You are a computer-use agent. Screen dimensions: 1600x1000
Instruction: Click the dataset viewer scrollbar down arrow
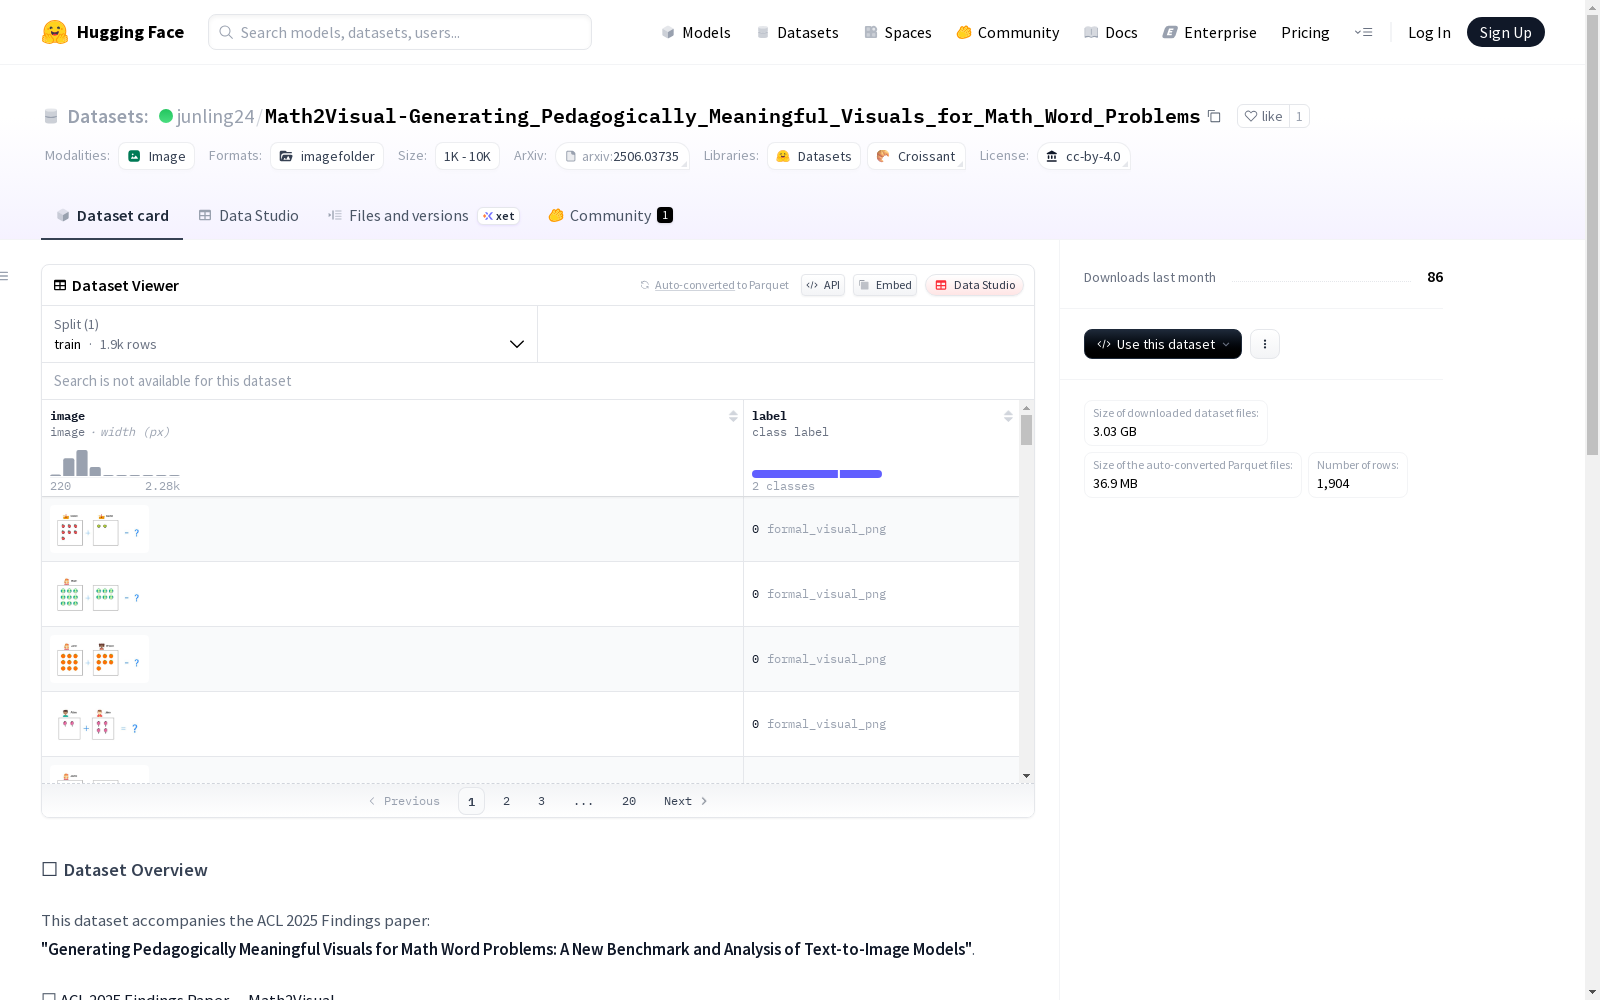point(1026,776)
